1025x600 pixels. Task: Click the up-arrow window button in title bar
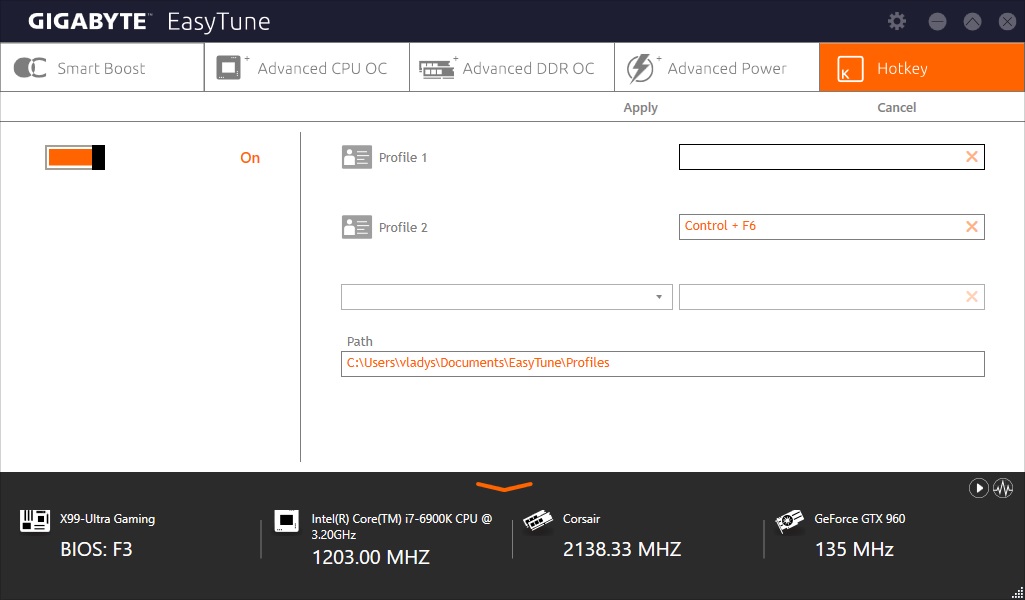coord(972,22)
